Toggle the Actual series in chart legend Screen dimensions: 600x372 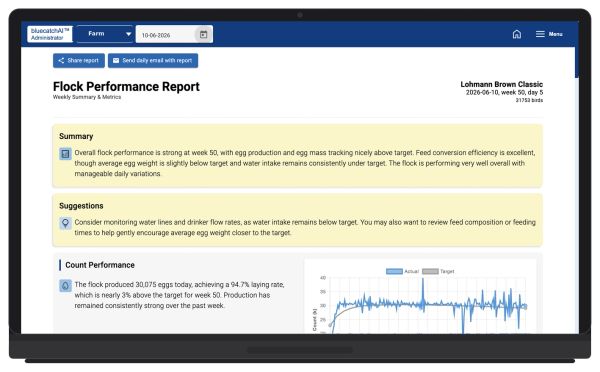[403, 271]
